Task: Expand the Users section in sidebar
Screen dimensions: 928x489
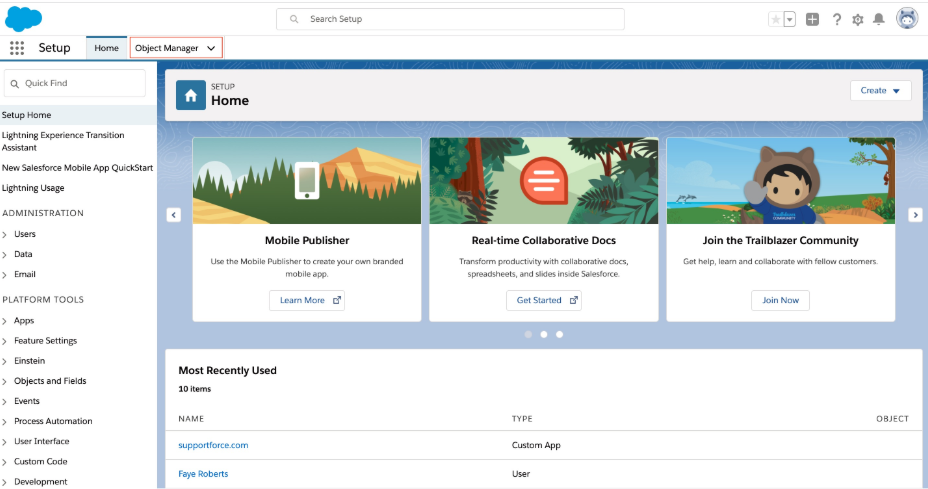Action: coord(5,234)
